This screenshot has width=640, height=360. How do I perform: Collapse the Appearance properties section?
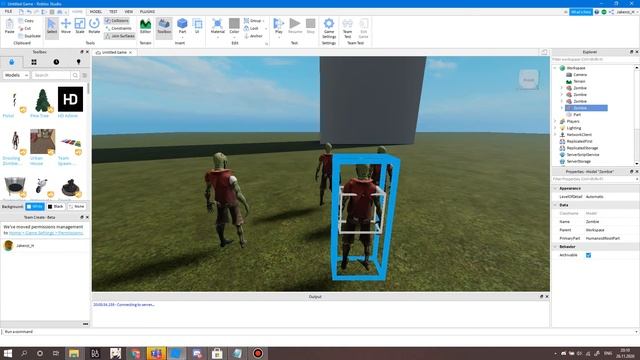click(556, 189)
